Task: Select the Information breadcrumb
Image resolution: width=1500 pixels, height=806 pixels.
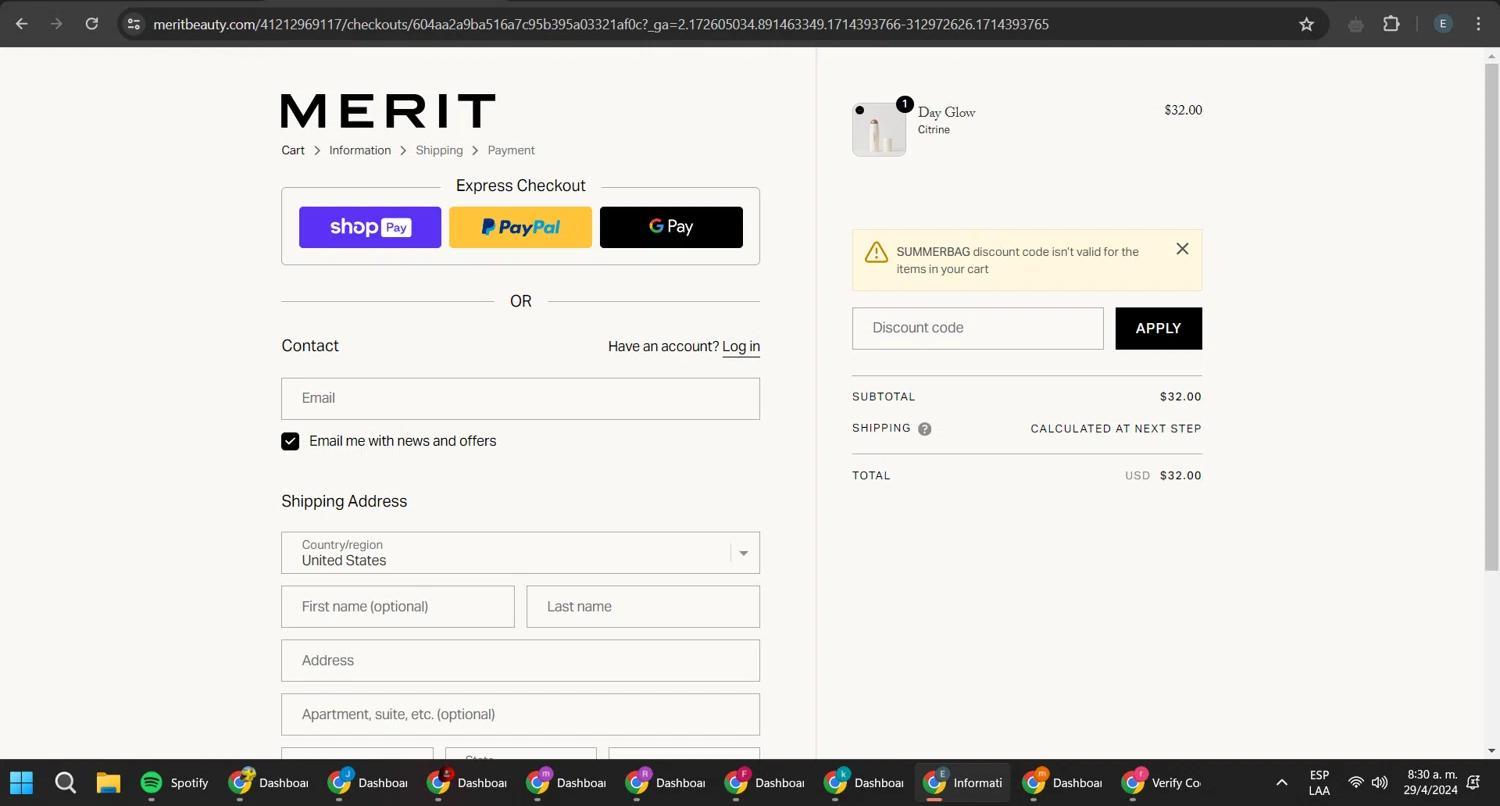Action: coord(360,150)
